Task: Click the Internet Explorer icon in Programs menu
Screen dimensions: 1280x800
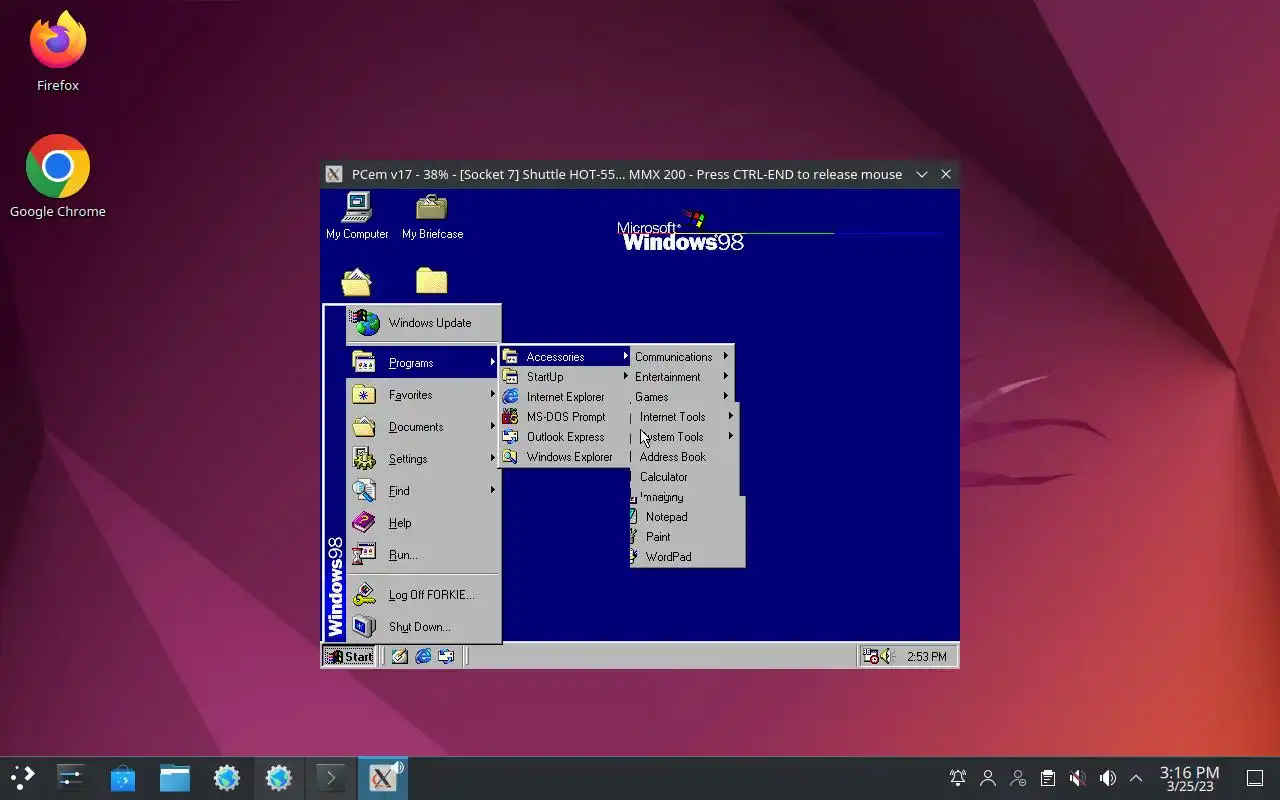Action: (511, 397)
